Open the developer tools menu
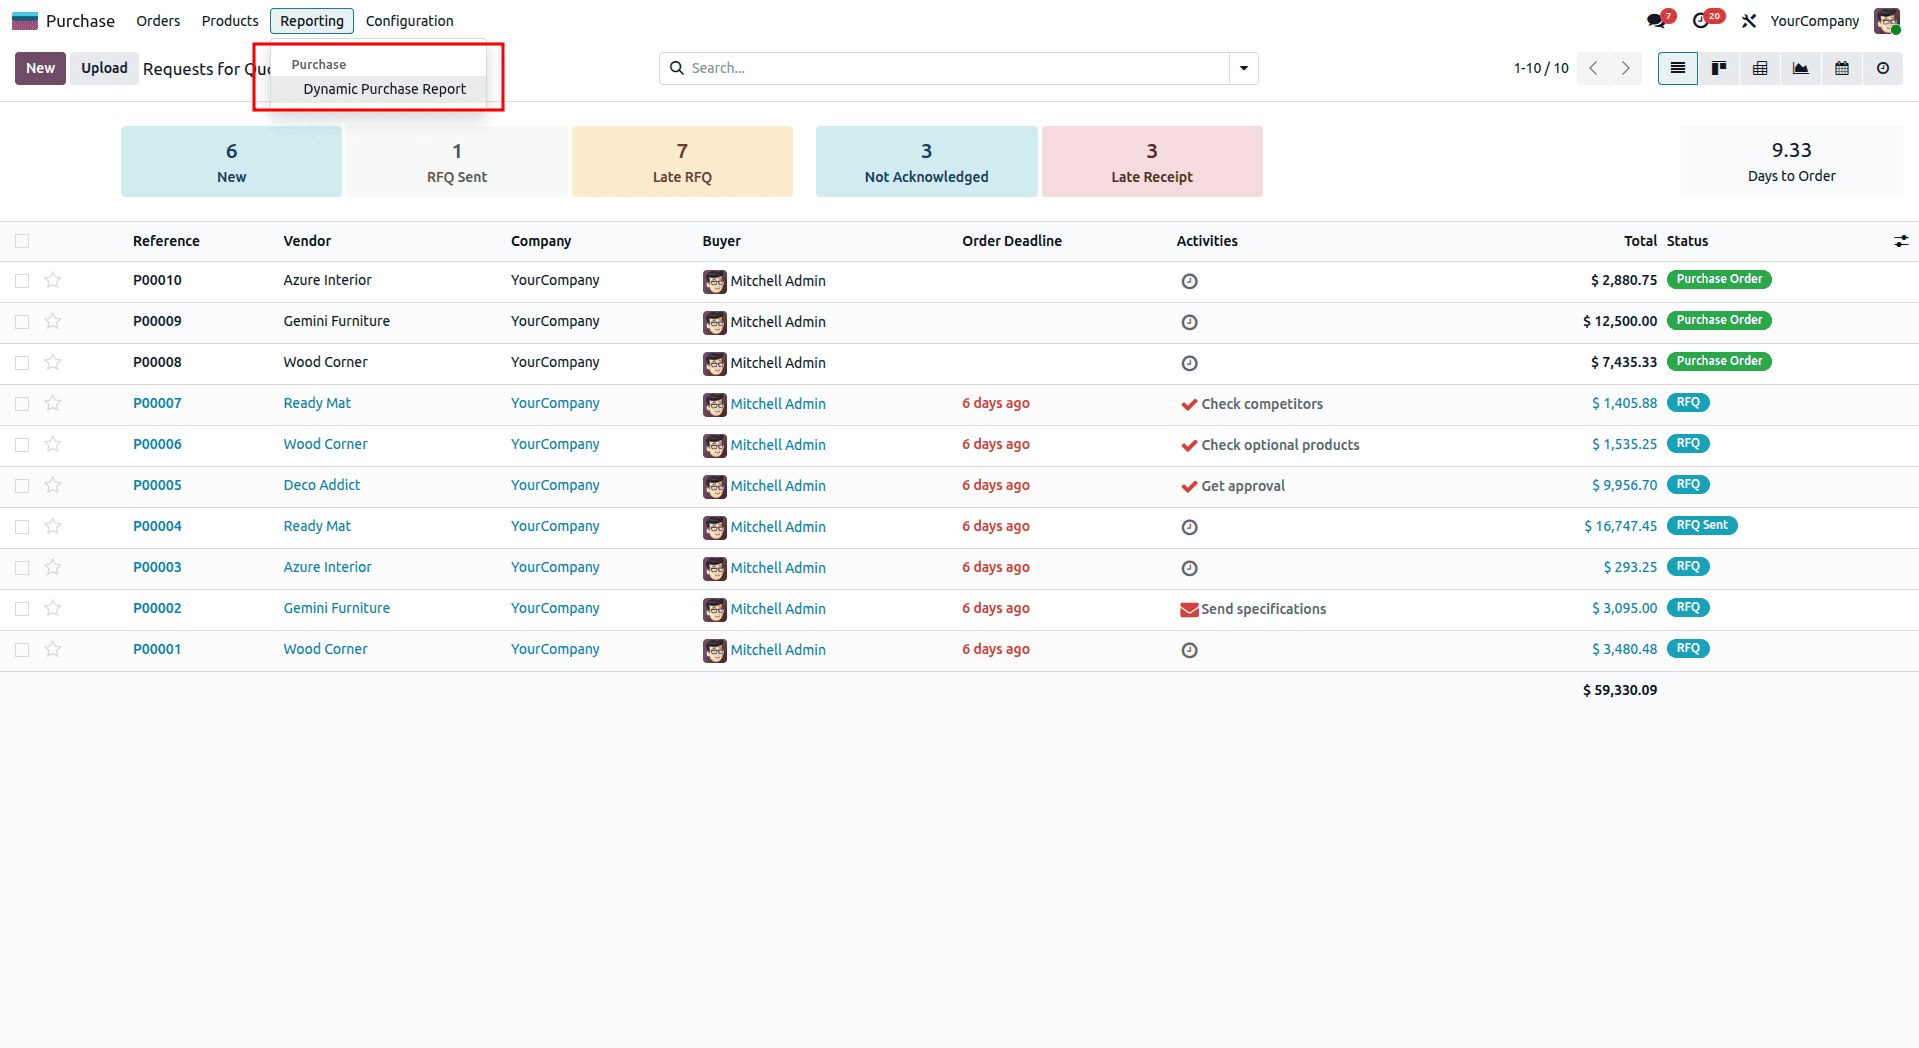Viewport: 1919px width, 1048px height. pos(1748,20)
